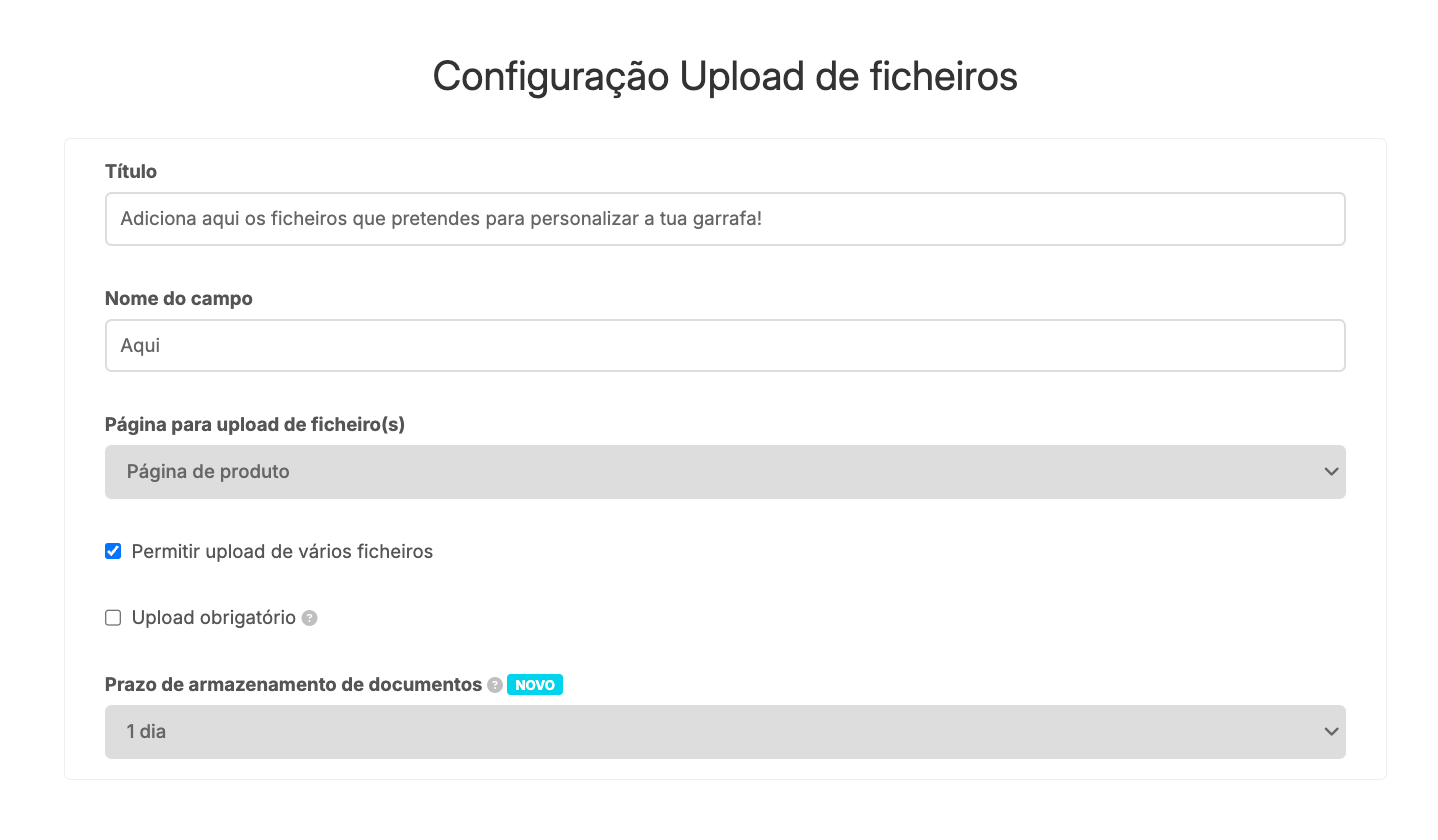
Task: Click the Nome do campo label text
Action: pos(178,298)
